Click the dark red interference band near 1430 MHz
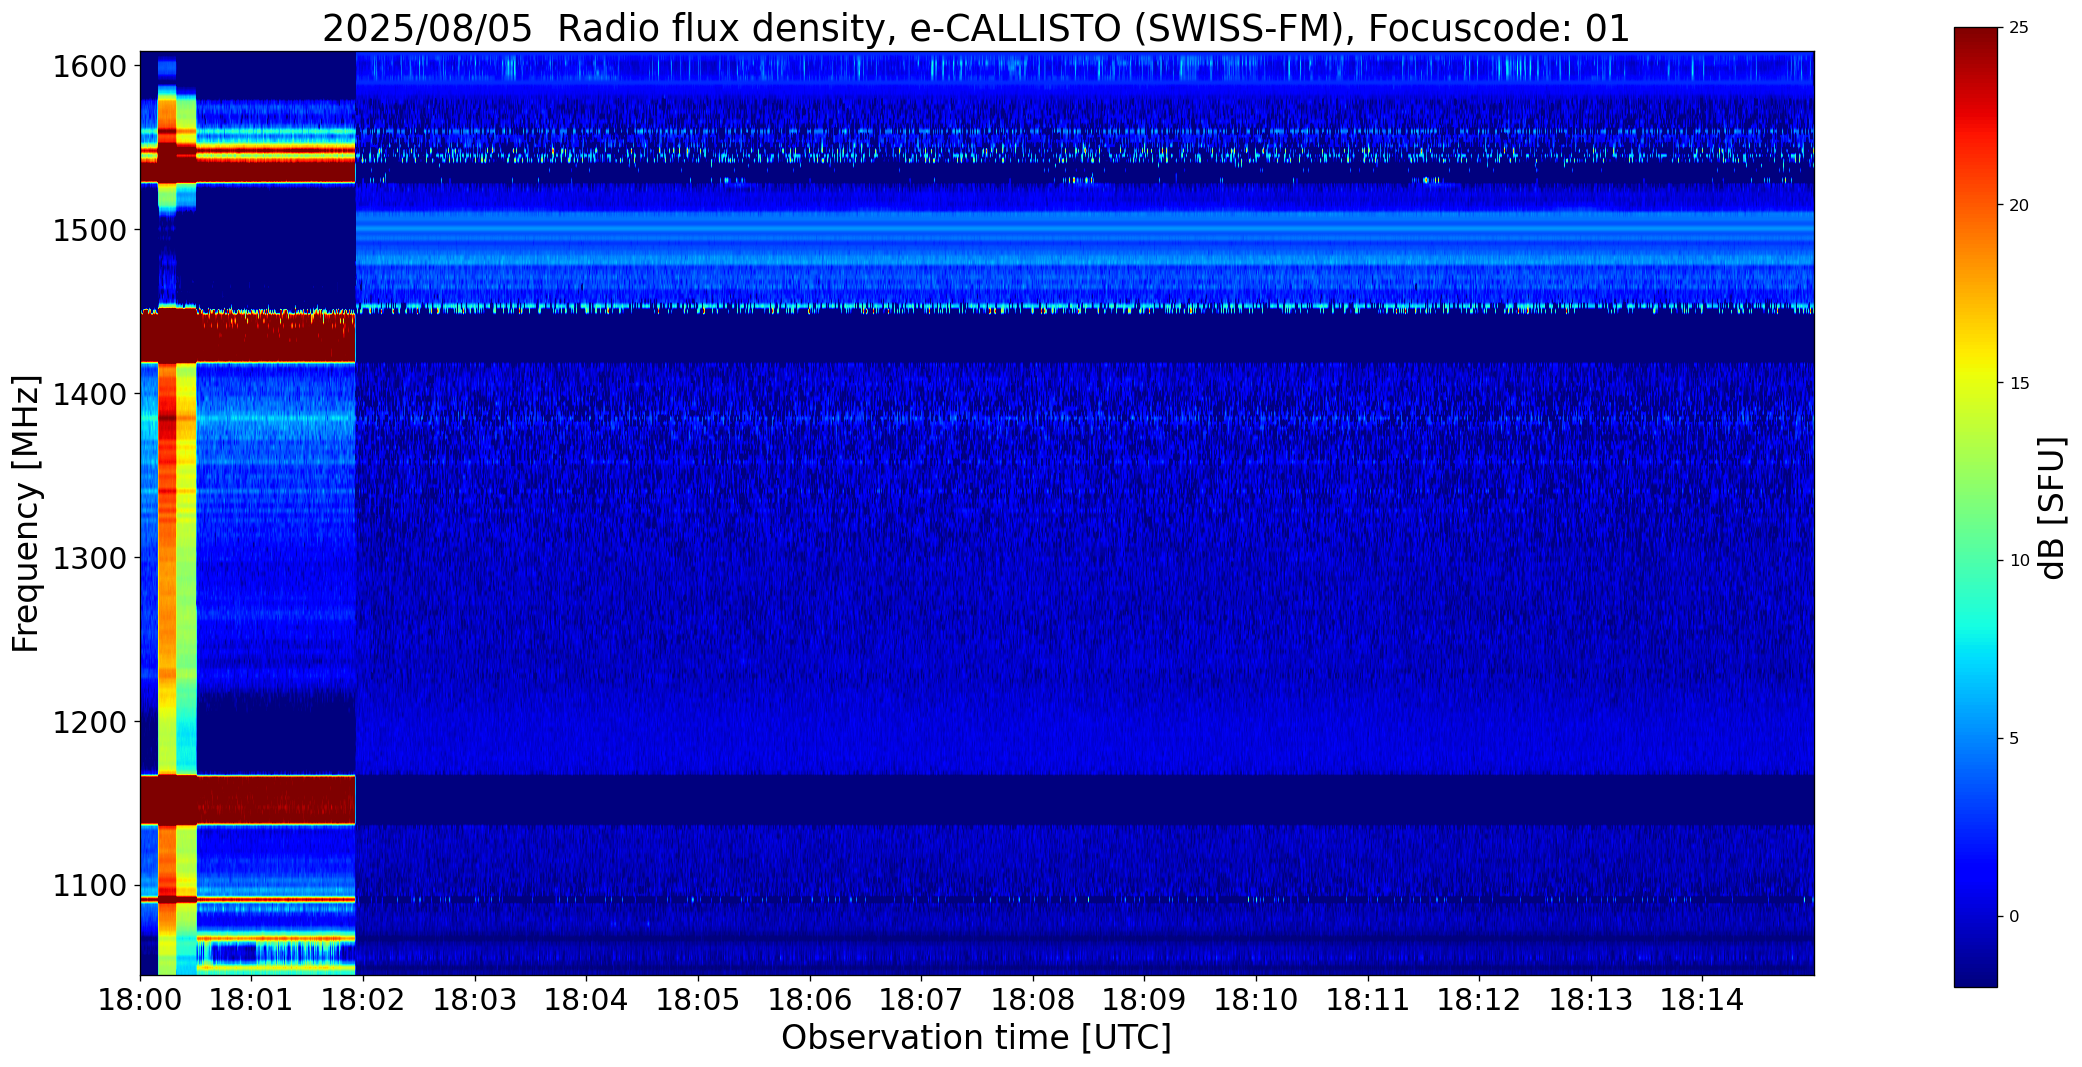Screen dimensions: 2082x1067 (x=248, y=337)
